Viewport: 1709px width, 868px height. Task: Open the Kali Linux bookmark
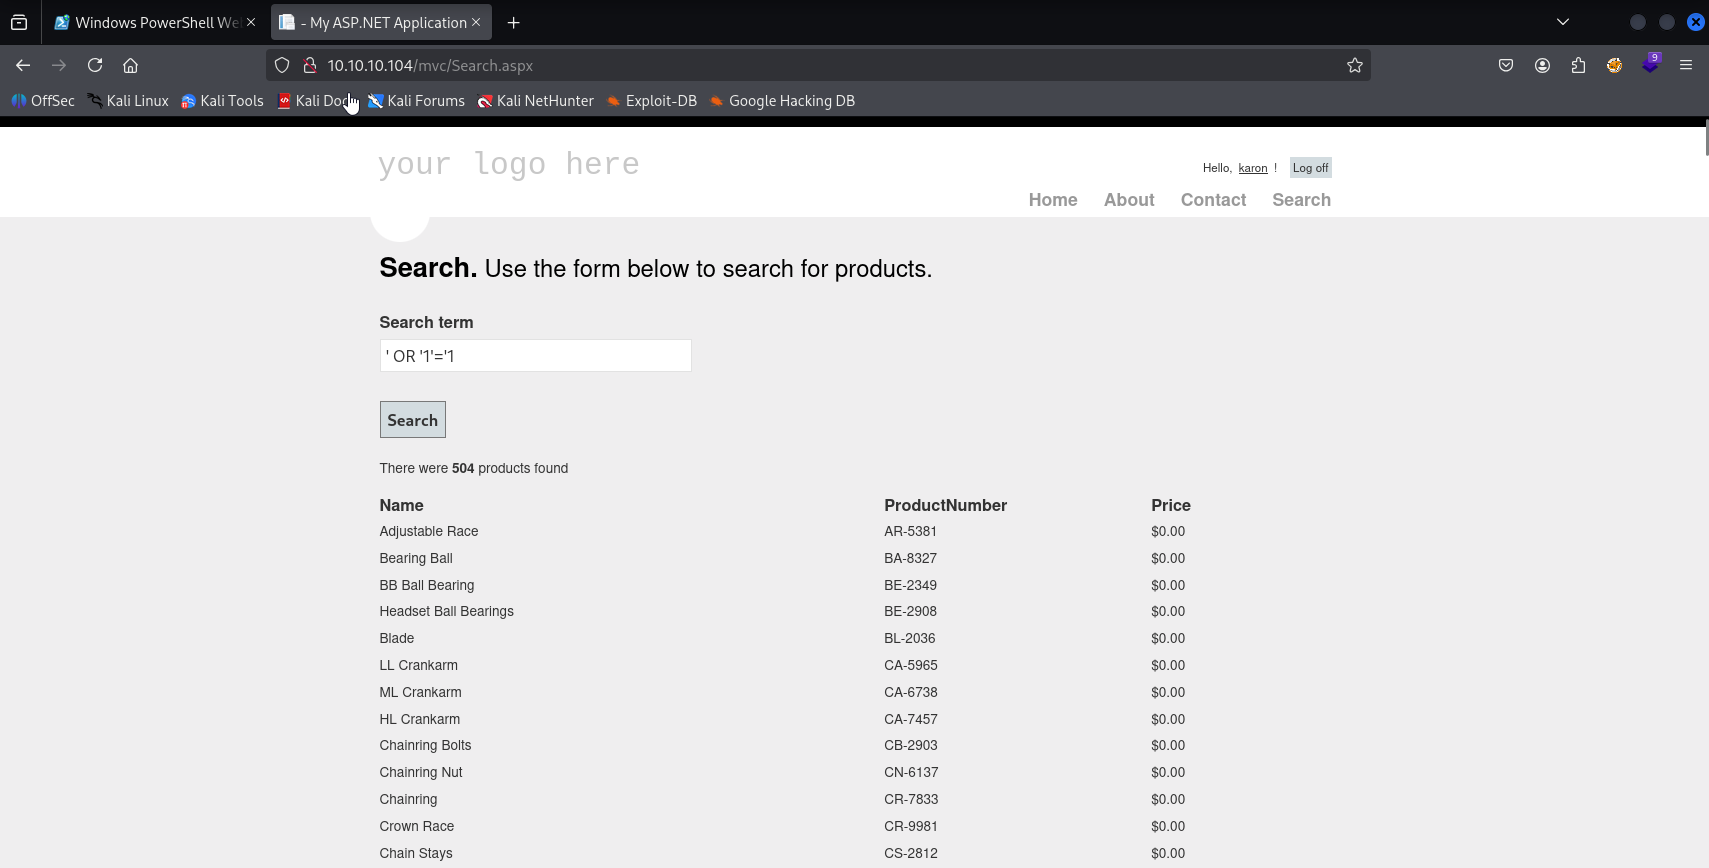tap(128, 101)
